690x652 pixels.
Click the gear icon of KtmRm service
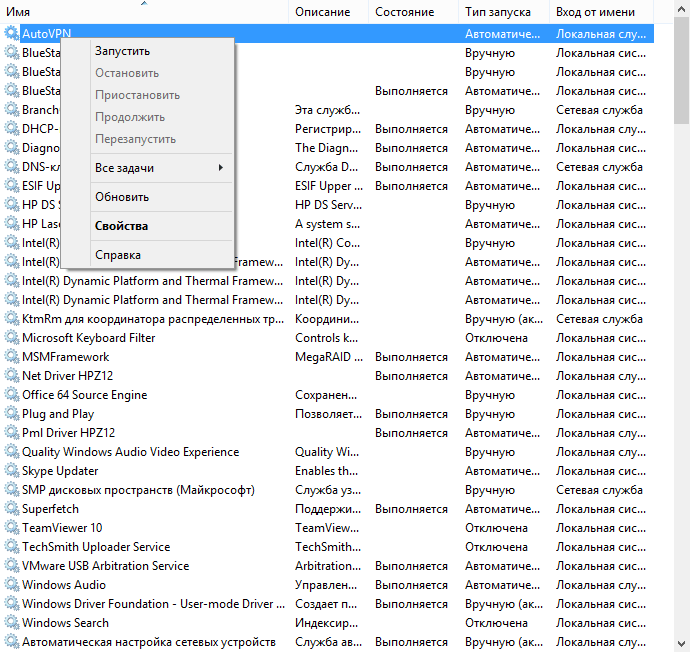11,319
